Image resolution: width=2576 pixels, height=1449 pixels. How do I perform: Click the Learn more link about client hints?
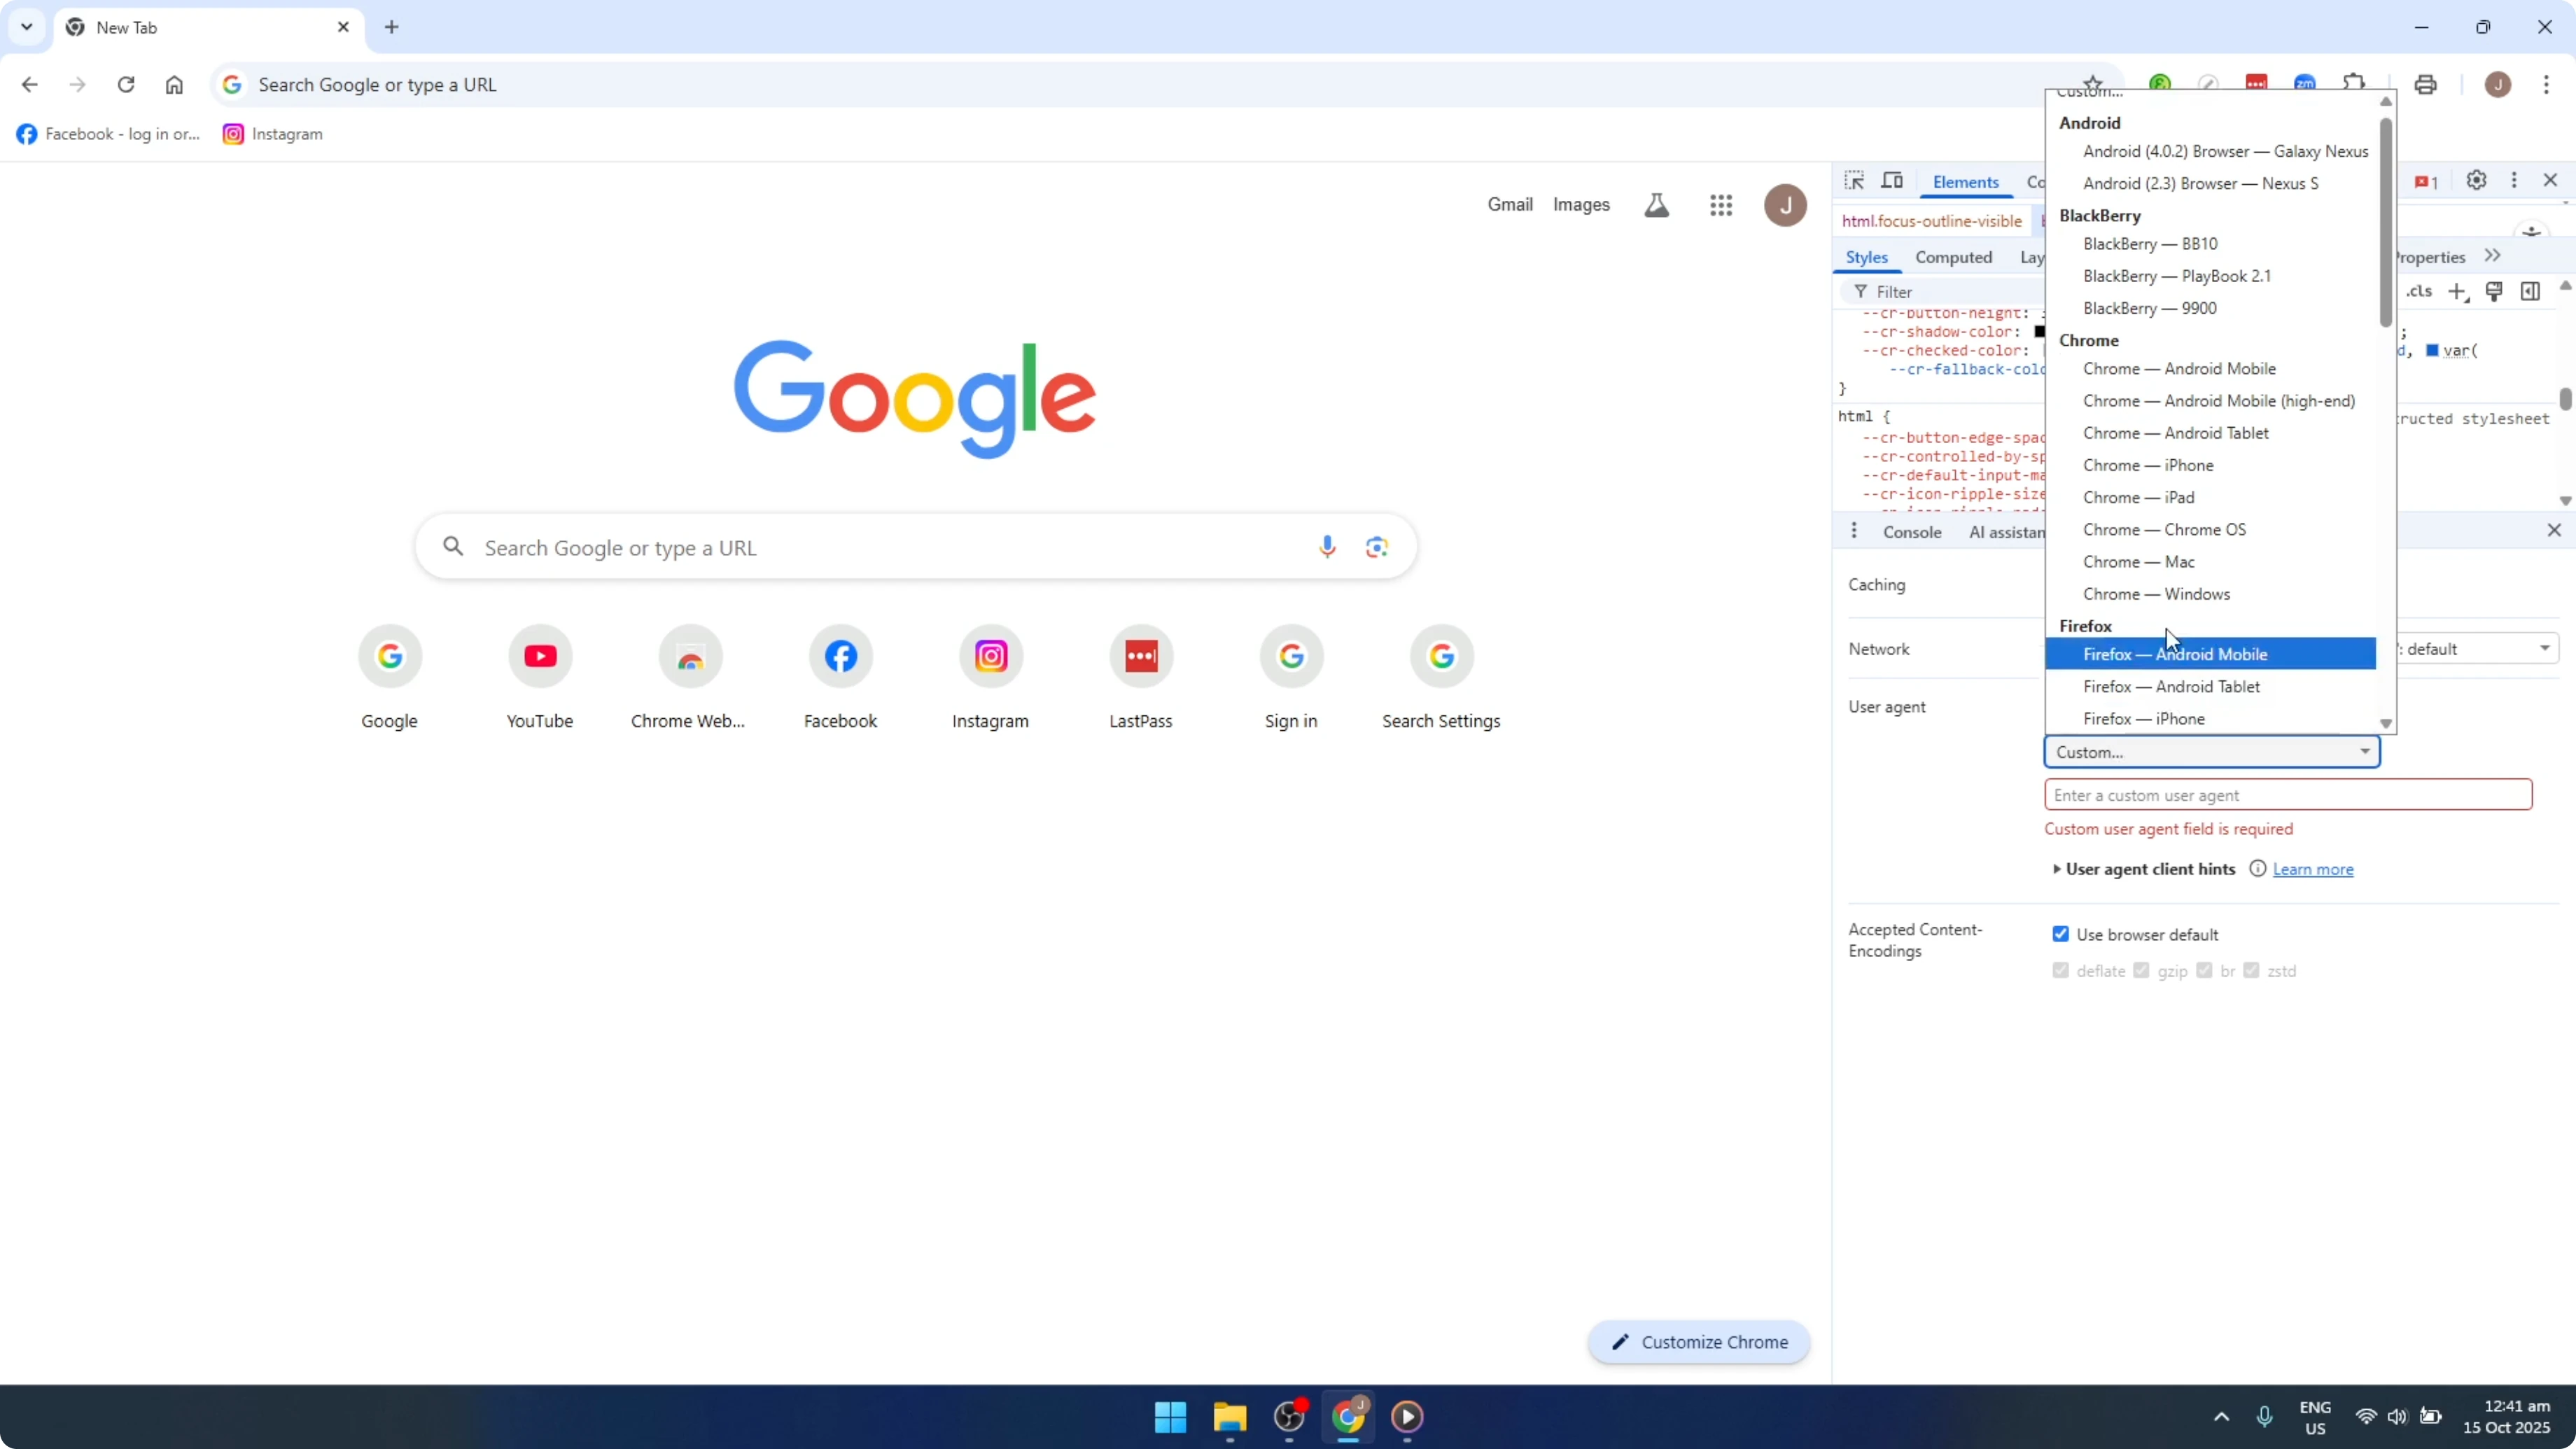tap(2313, 869)
